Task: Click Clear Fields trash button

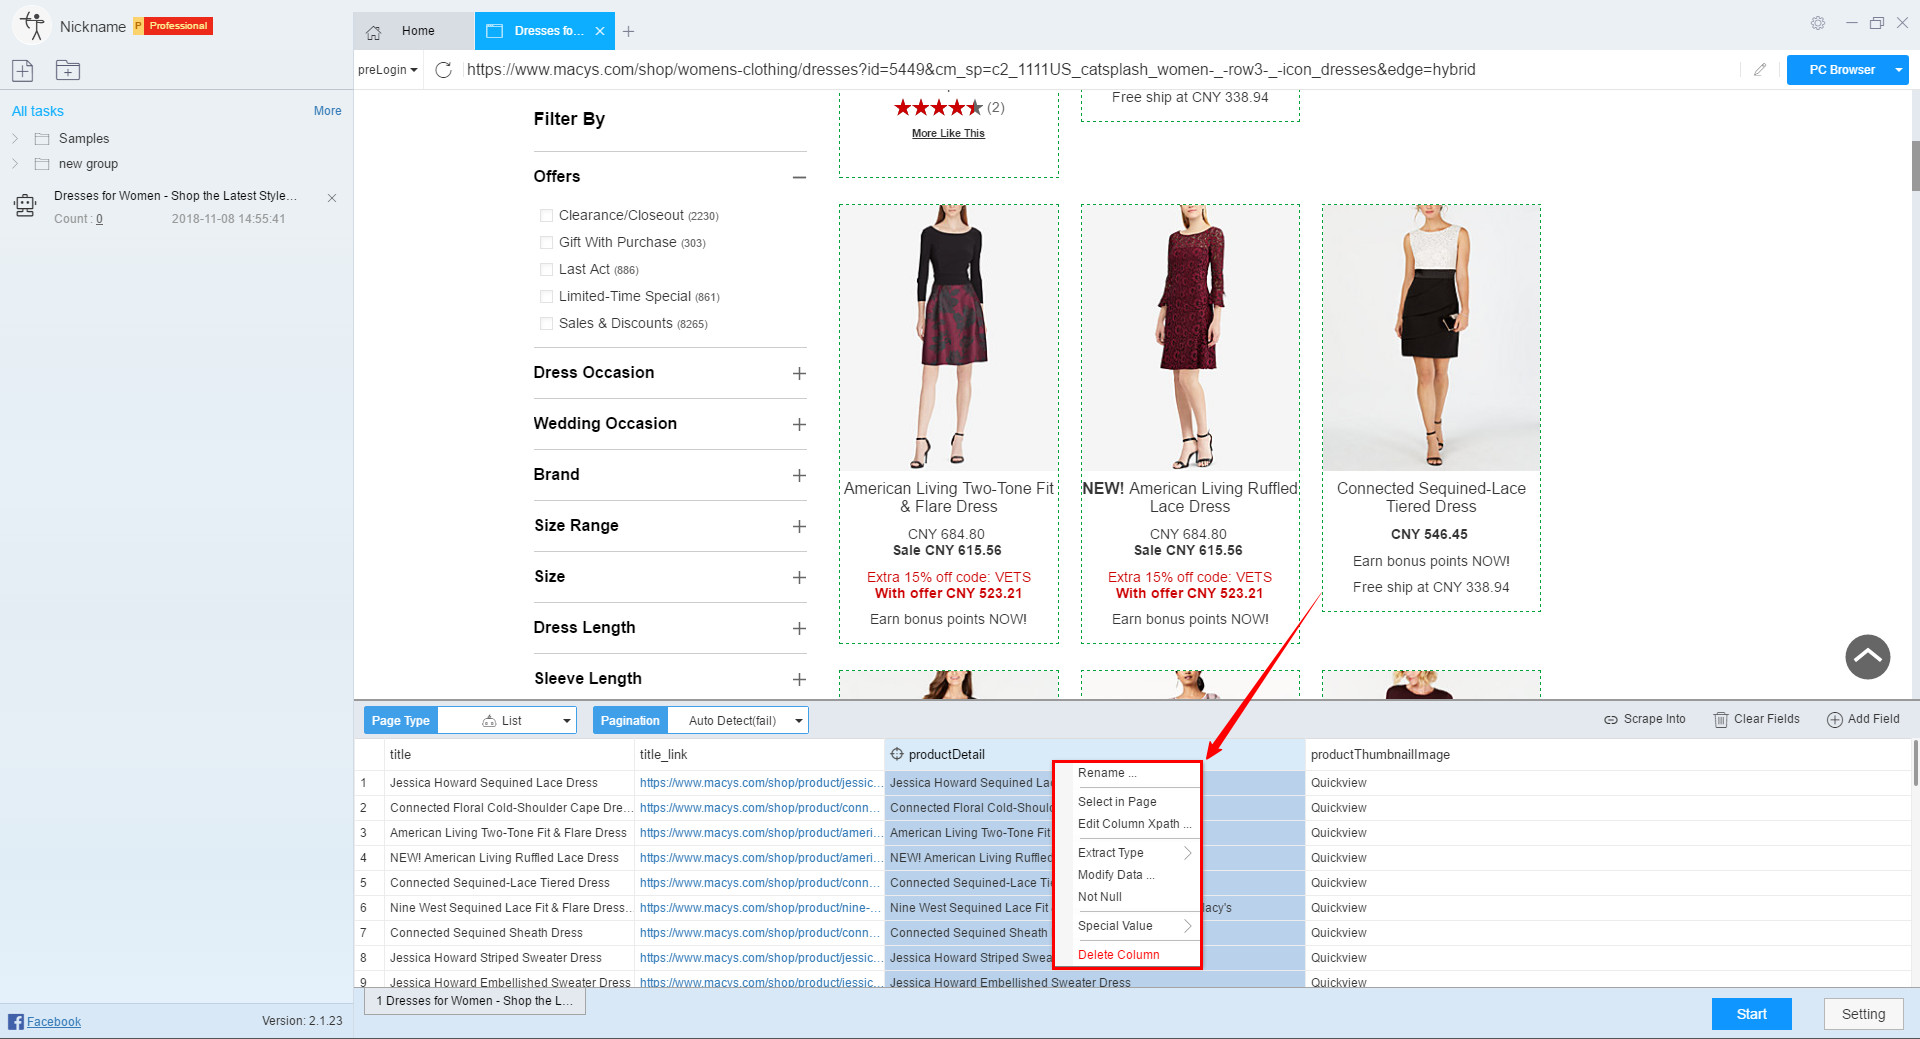Action: (x=1757, y=719)
